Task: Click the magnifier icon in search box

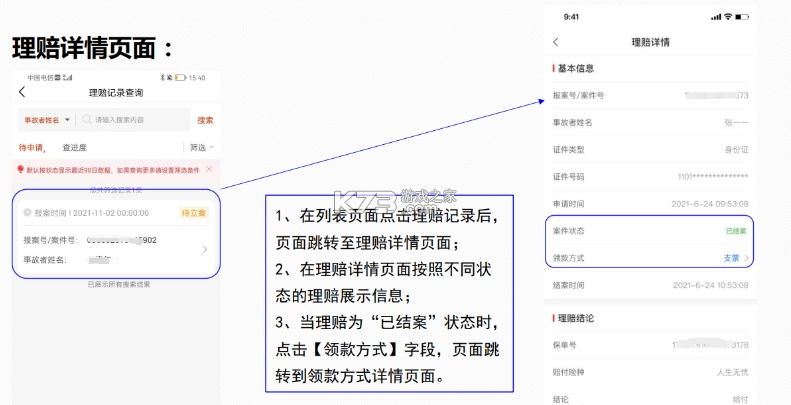Action: click(87, 120)
